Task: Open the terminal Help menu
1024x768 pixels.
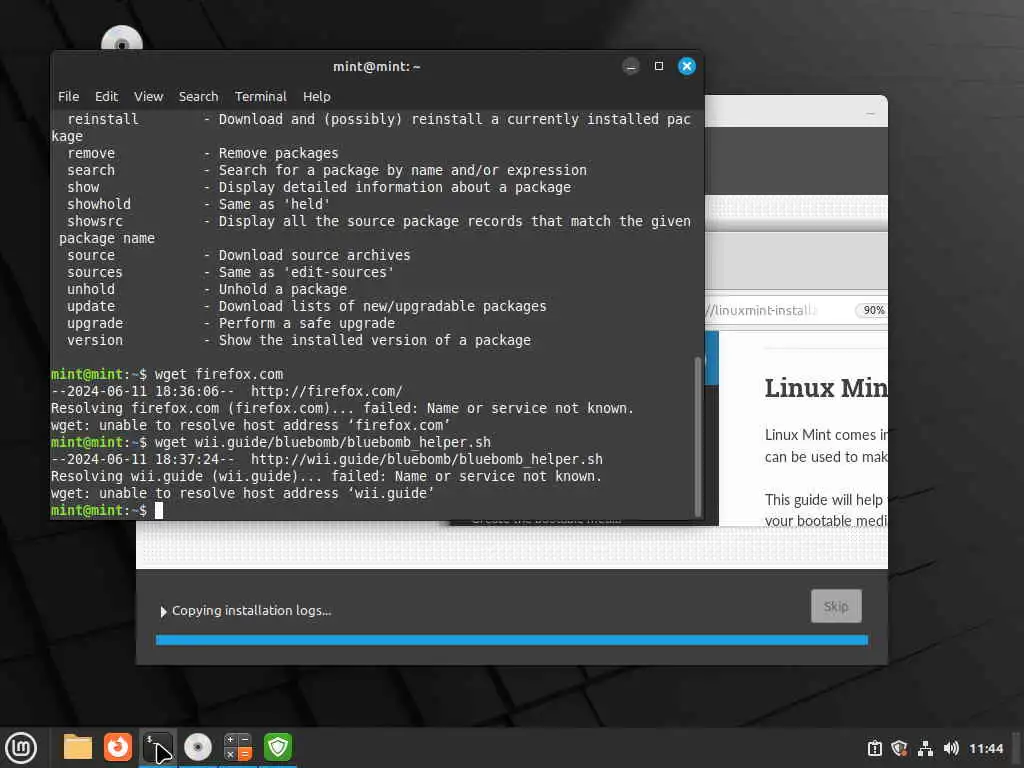Action: tap(317, 97)
